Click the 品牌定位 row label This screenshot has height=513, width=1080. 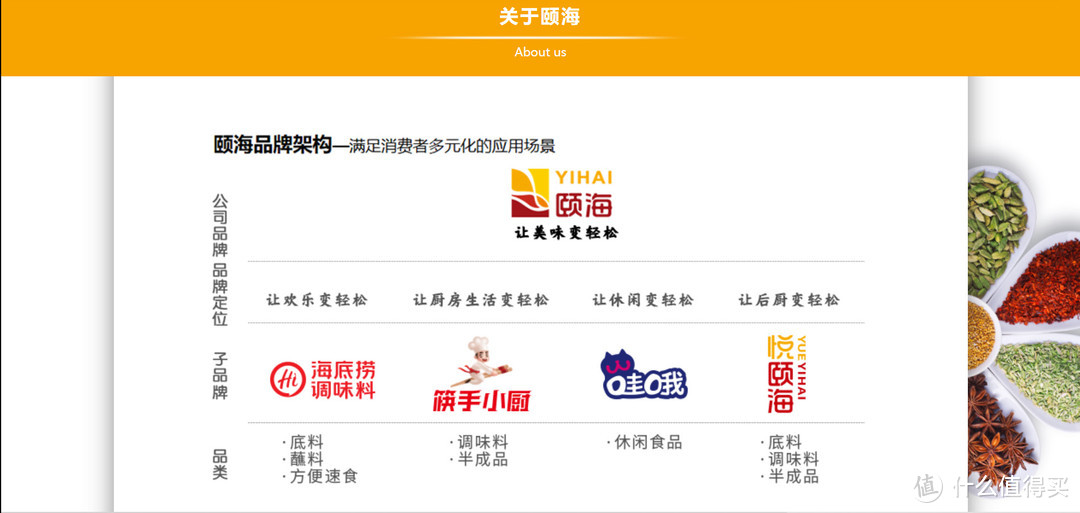pyautogui.click(x=220, y=295)
